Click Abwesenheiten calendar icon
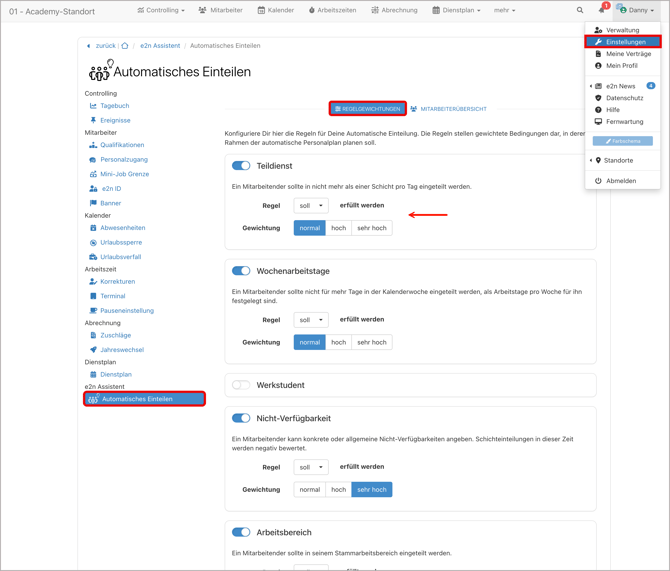670x571 pixels. pyautogui.click(x=93, y=228)
